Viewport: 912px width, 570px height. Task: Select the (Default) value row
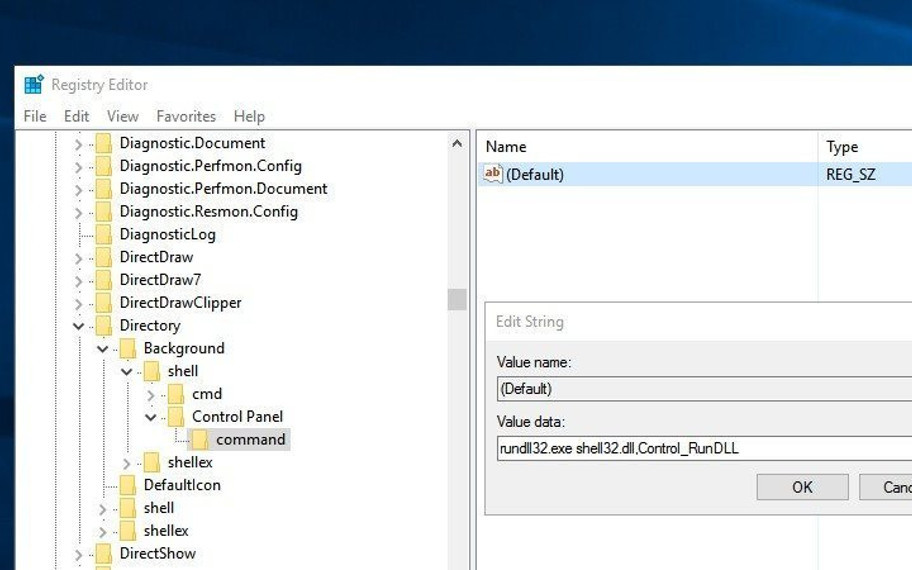pyautogui.click(x=695, y=174)
